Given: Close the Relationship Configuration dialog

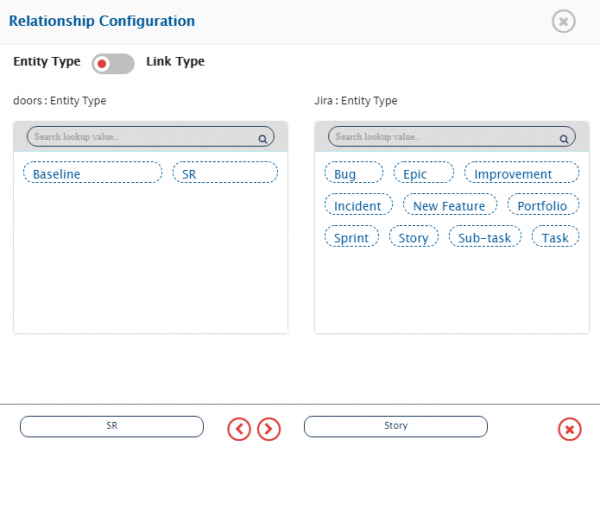Looking at the screenshot, I should coord(563,21).
